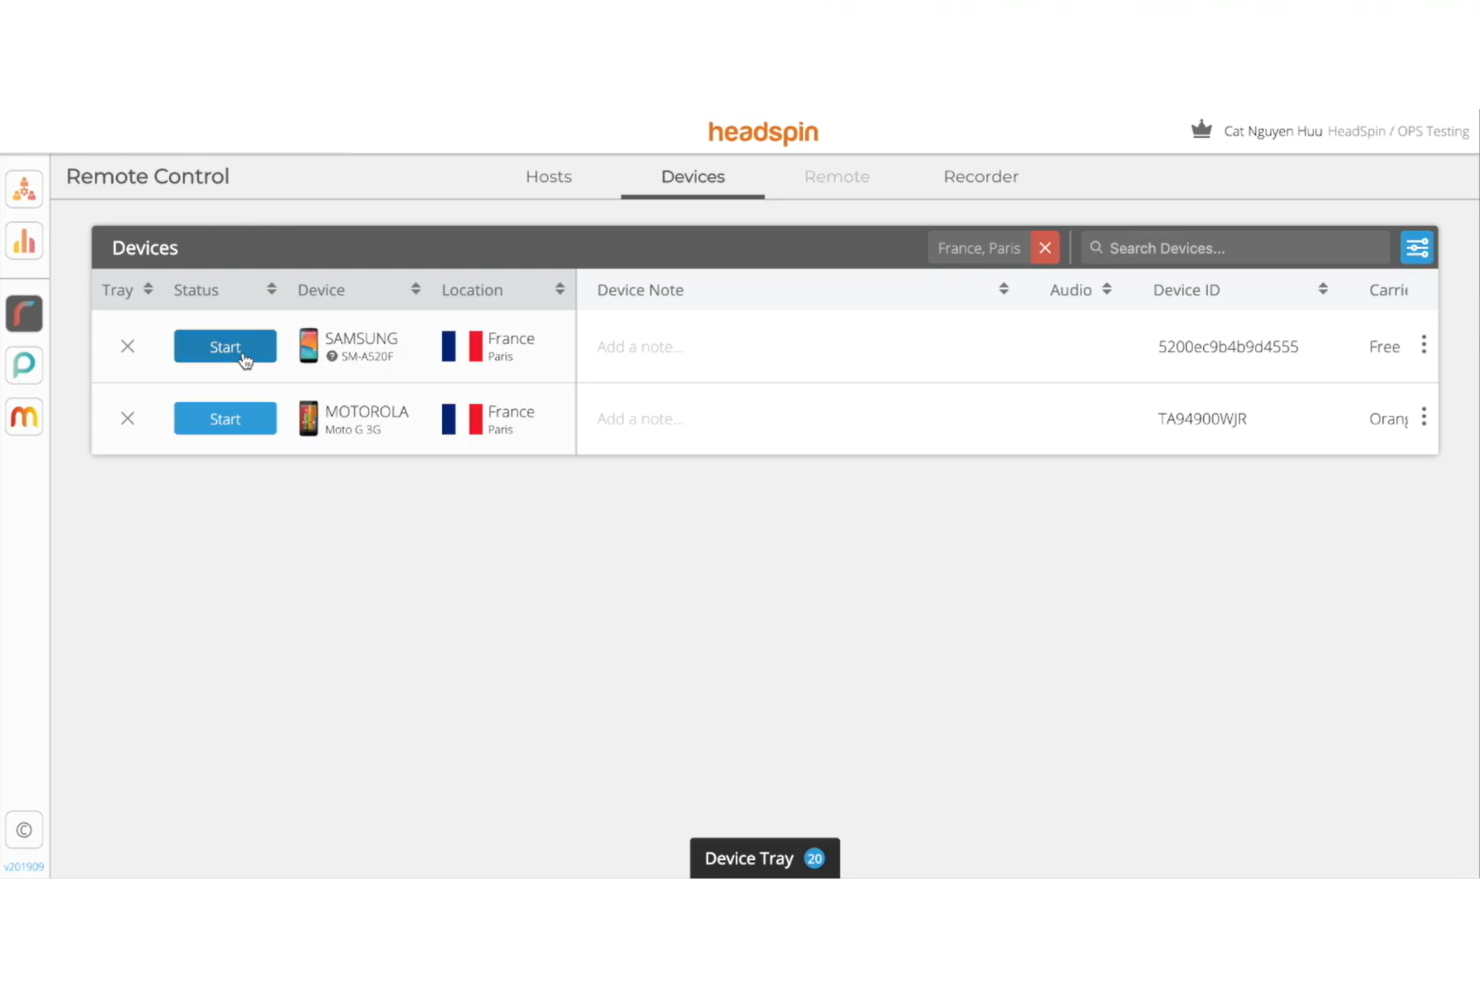The width and height of the screenshot is (1480, 987).
Task: Click the headspin logo
Action: [763, 132]
